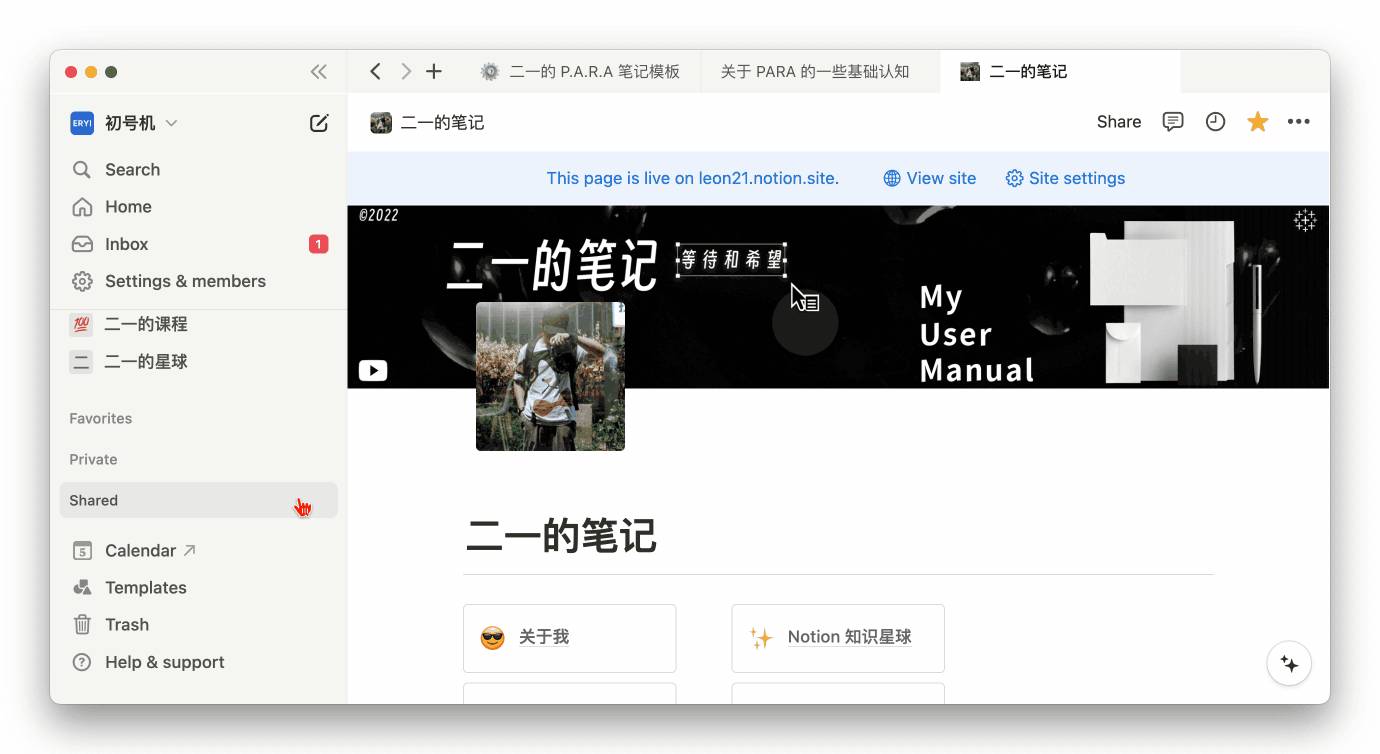Click the sparkle grid icon on cover corner
The width and height of the screenshot is (1380, 754).
(1305, 221)
